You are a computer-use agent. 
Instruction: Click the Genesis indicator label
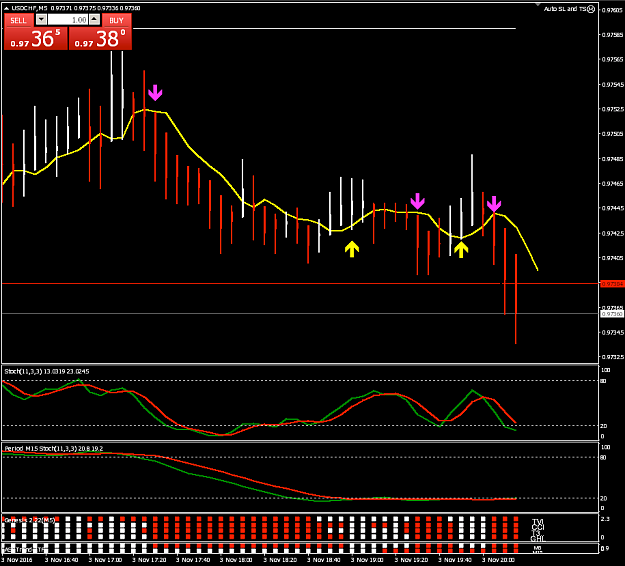[x=29, y=520]
